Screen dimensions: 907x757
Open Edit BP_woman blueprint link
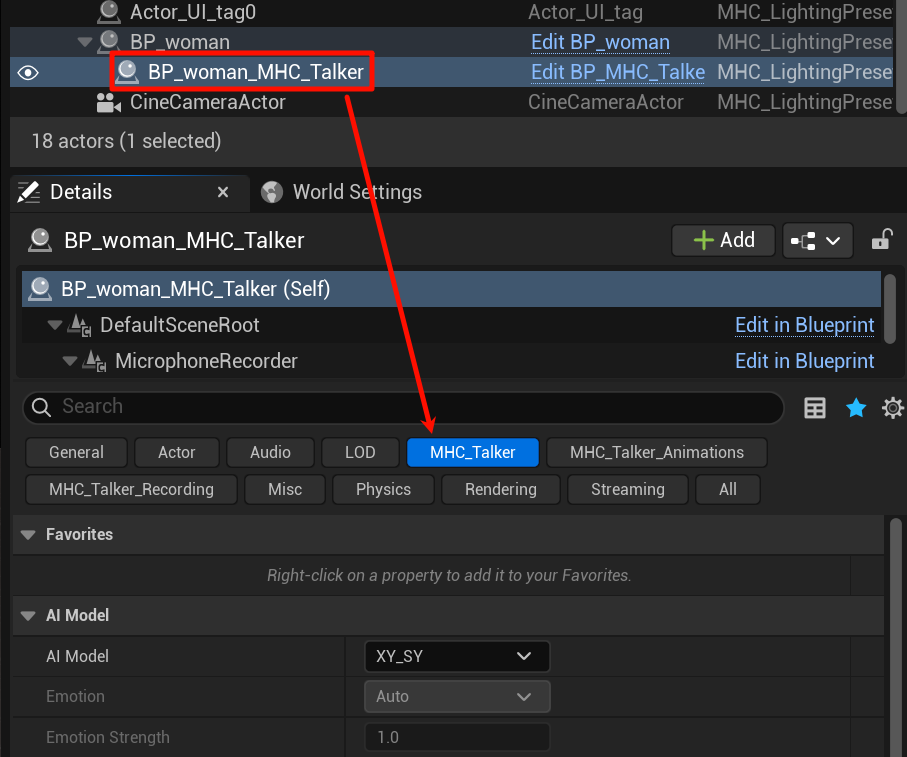coord(600,42)
